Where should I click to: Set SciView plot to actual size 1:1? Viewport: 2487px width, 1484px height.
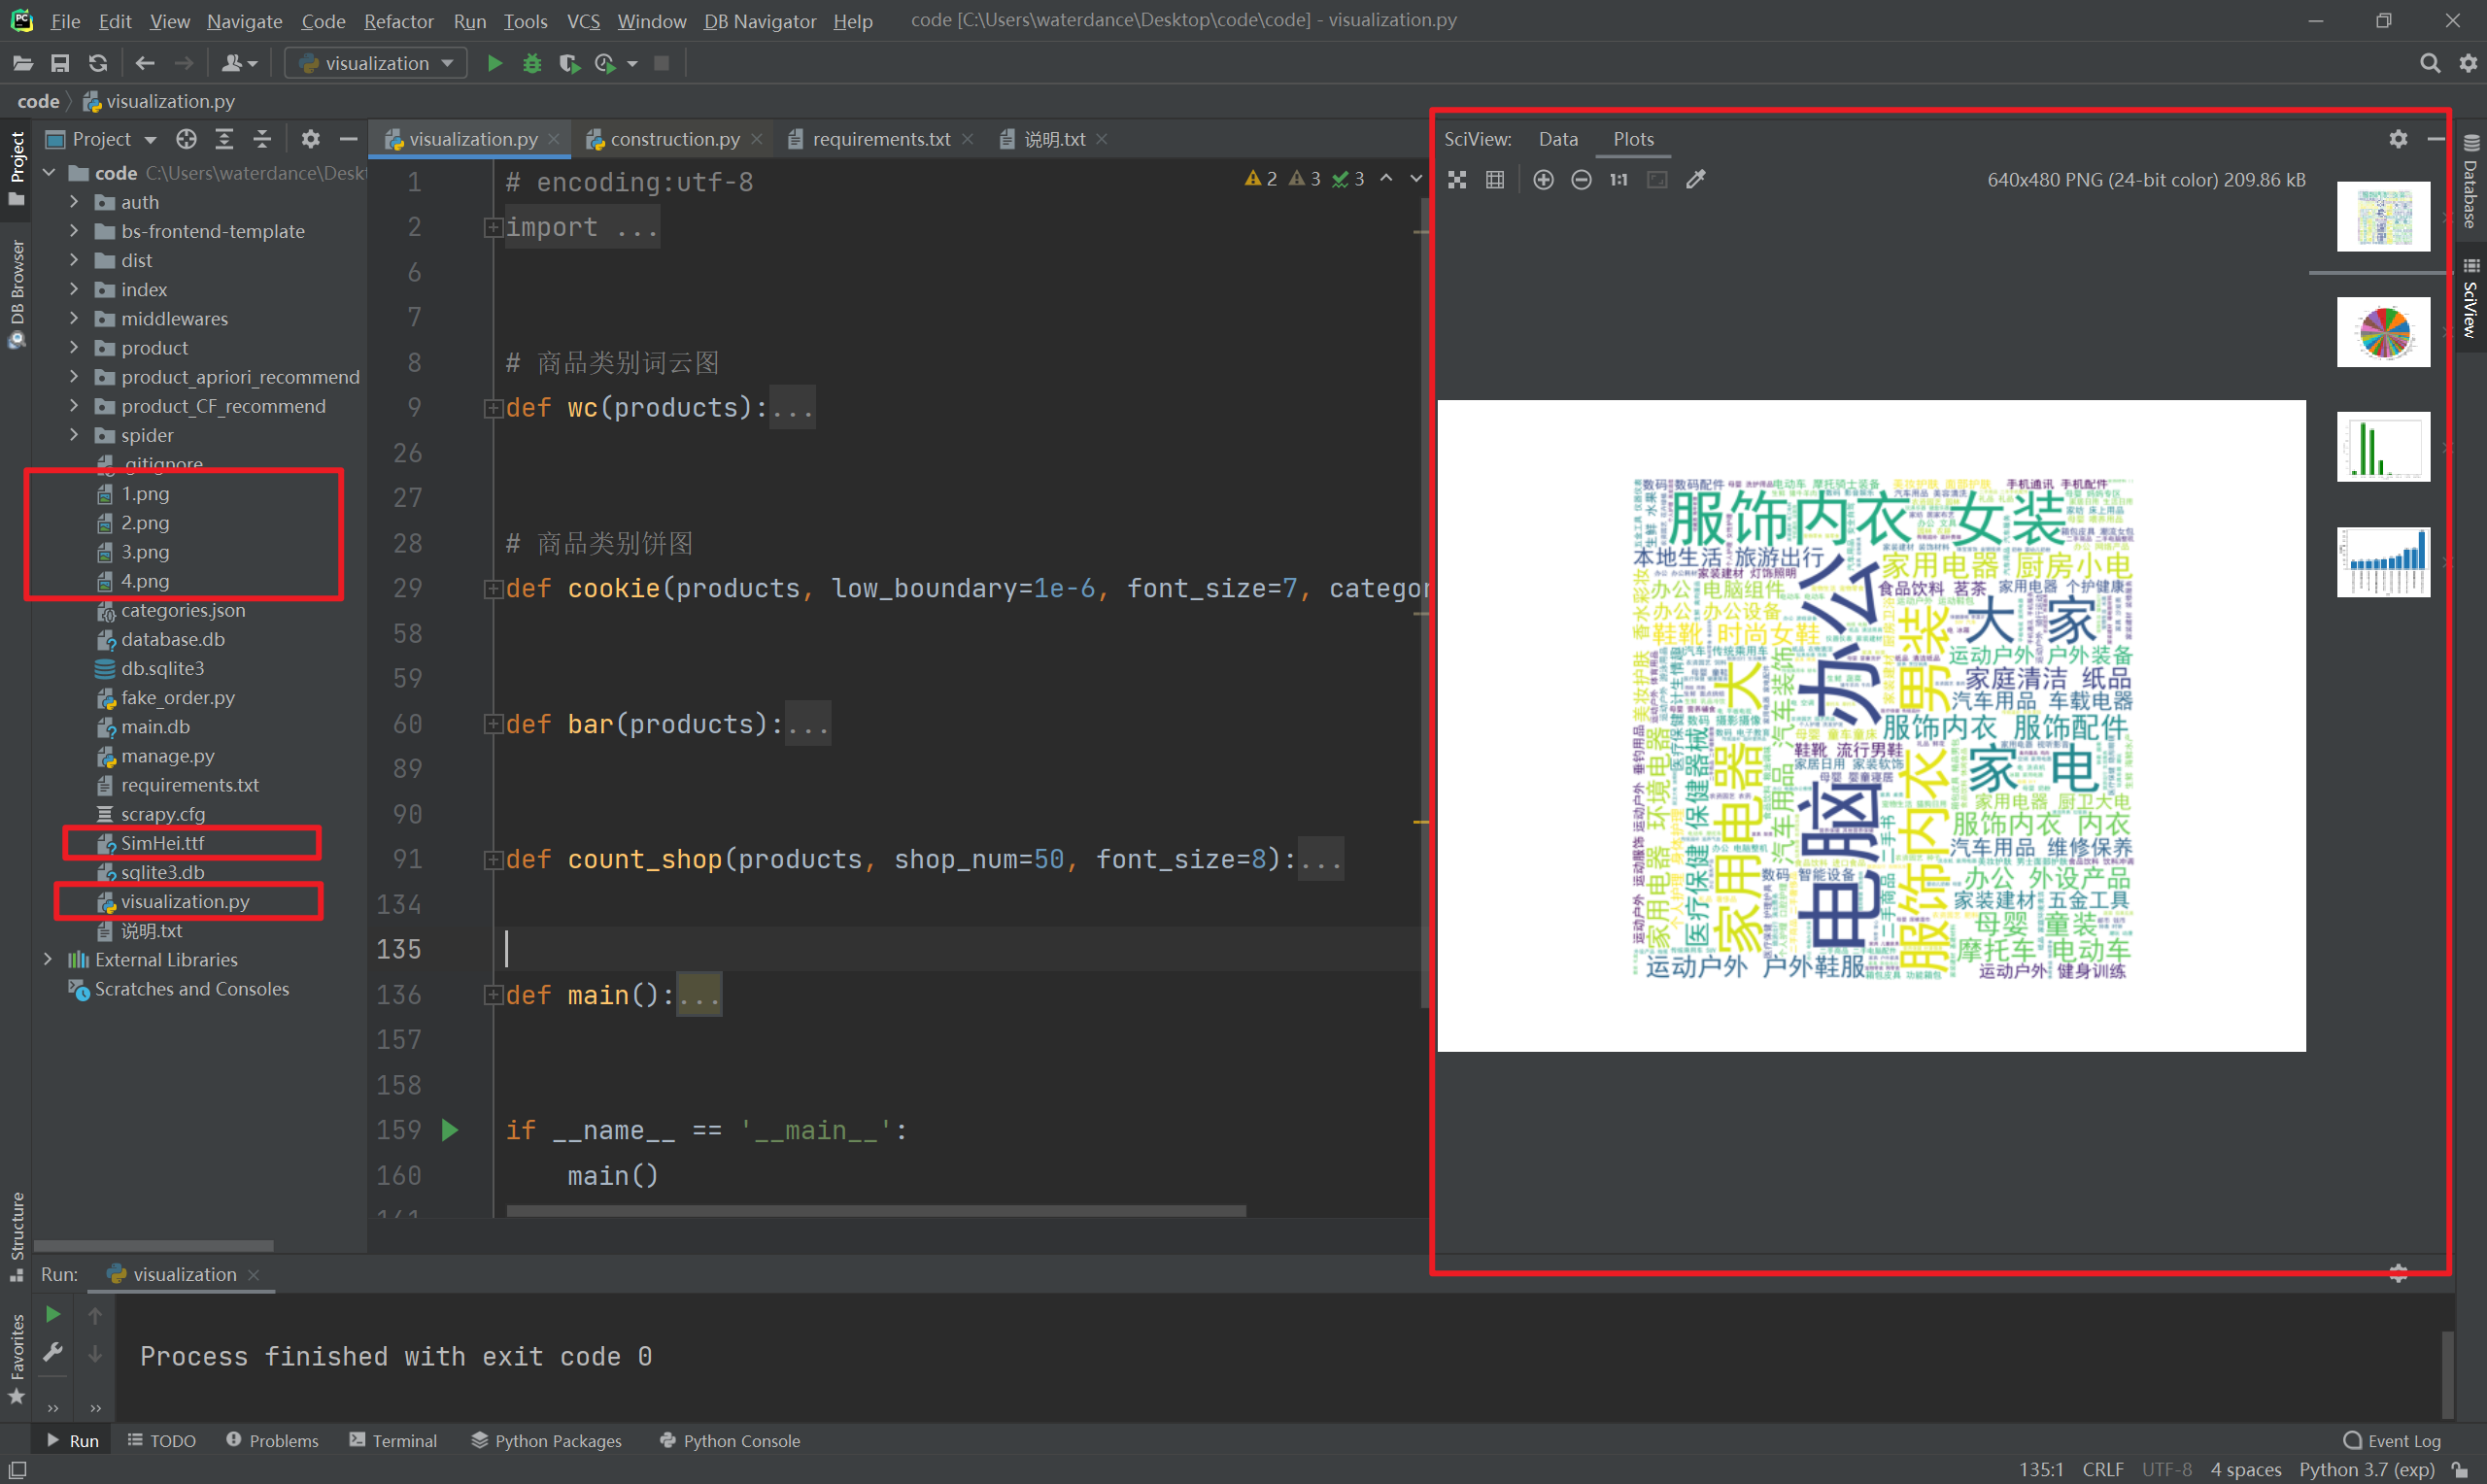pyautogui.click(x=1619, y=180)
